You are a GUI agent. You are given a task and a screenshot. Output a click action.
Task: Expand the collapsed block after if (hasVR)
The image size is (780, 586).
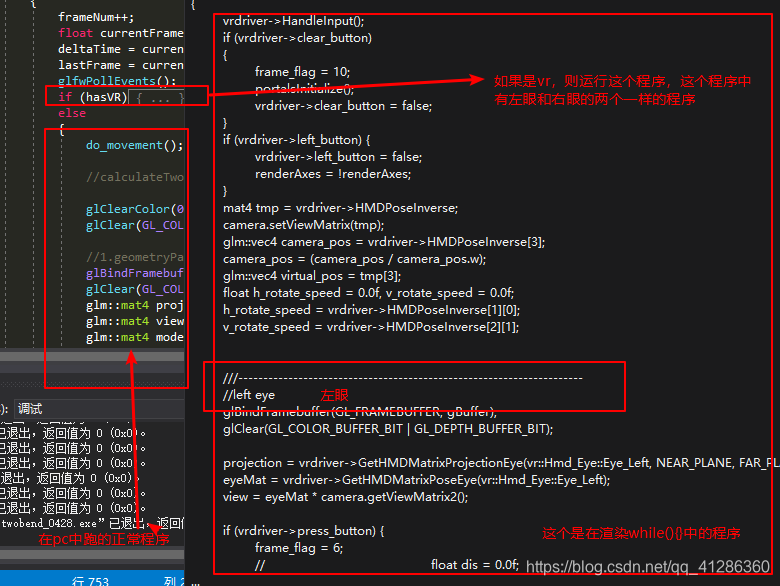click(x=157, y=98)
